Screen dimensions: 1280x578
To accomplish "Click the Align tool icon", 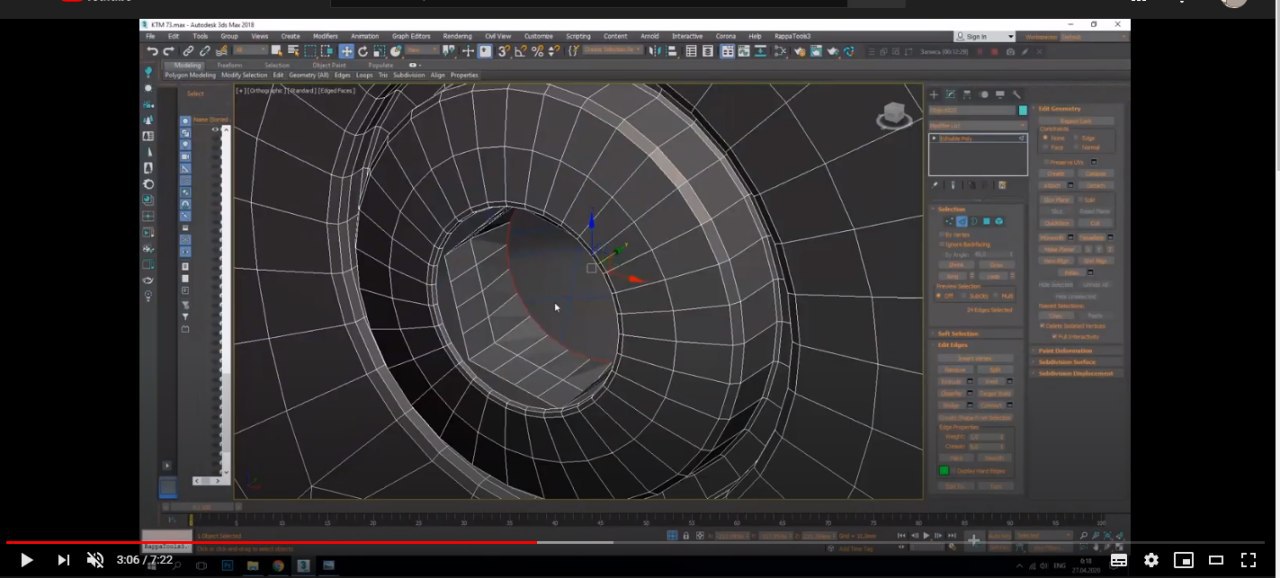I will 673,51.
